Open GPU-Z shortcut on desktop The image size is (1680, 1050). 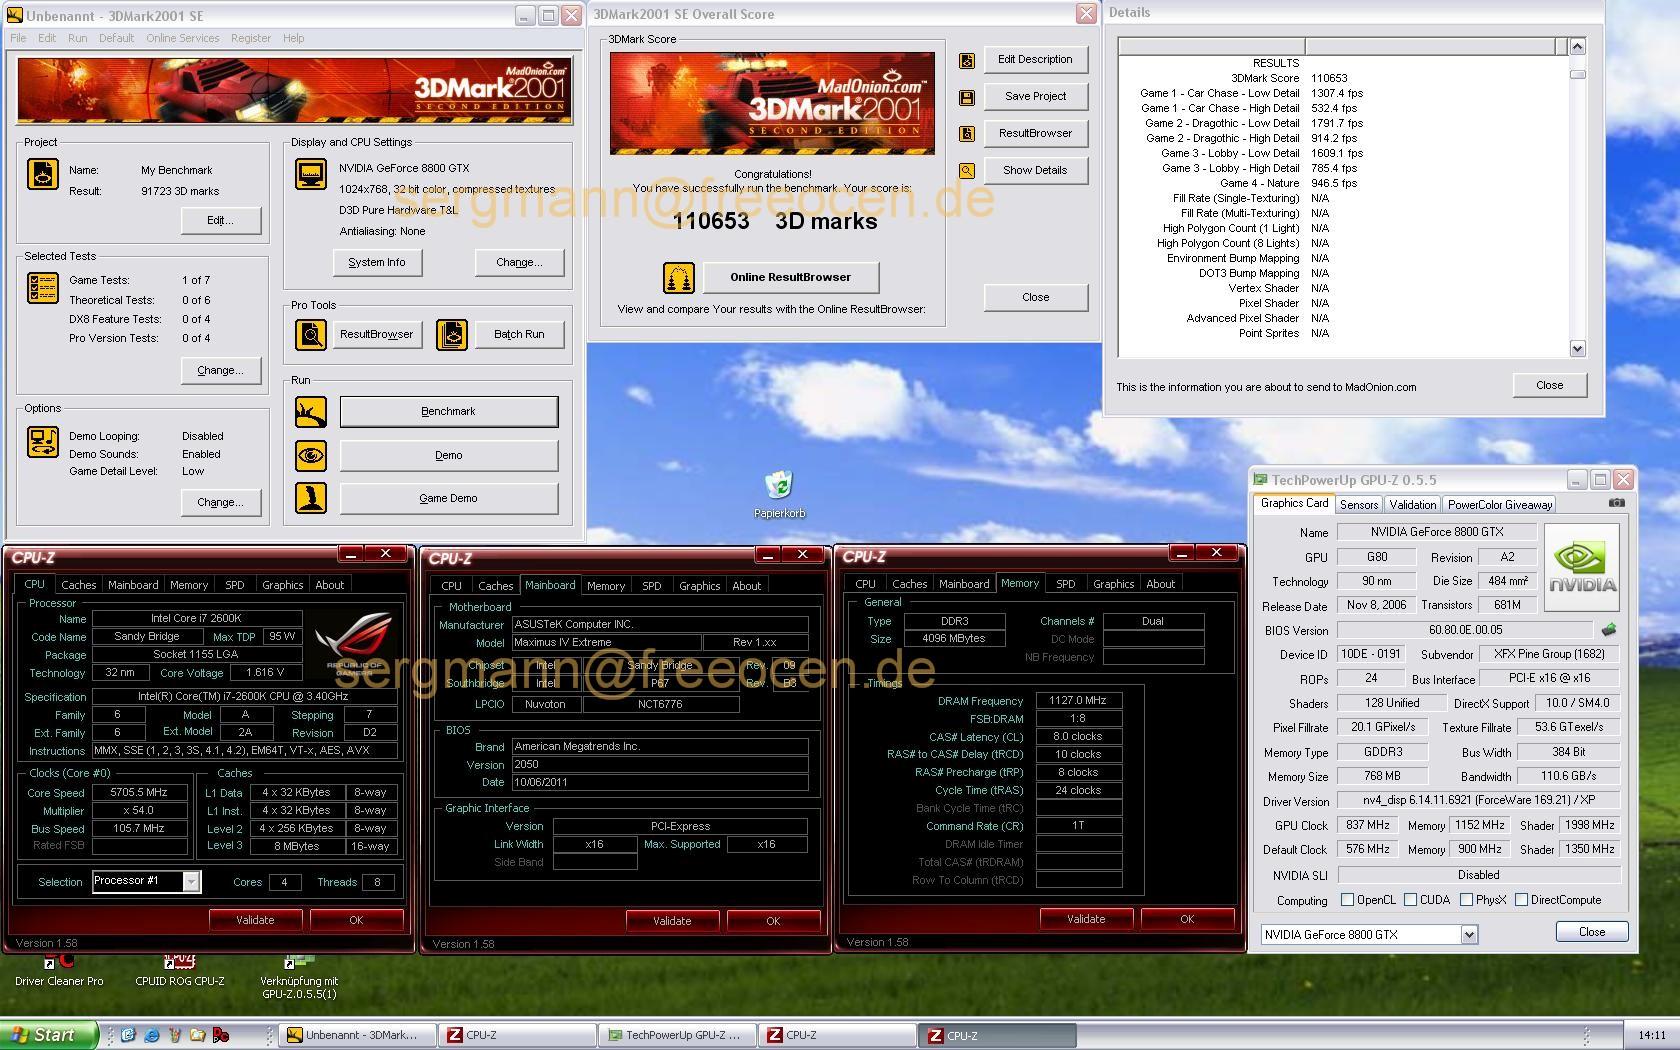point(299,976)
